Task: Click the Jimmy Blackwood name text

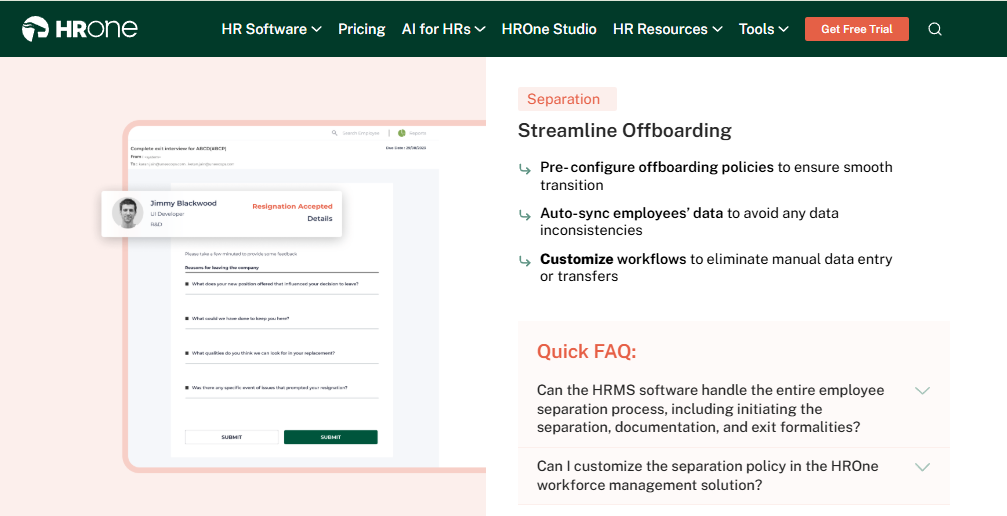Action: 183,203
